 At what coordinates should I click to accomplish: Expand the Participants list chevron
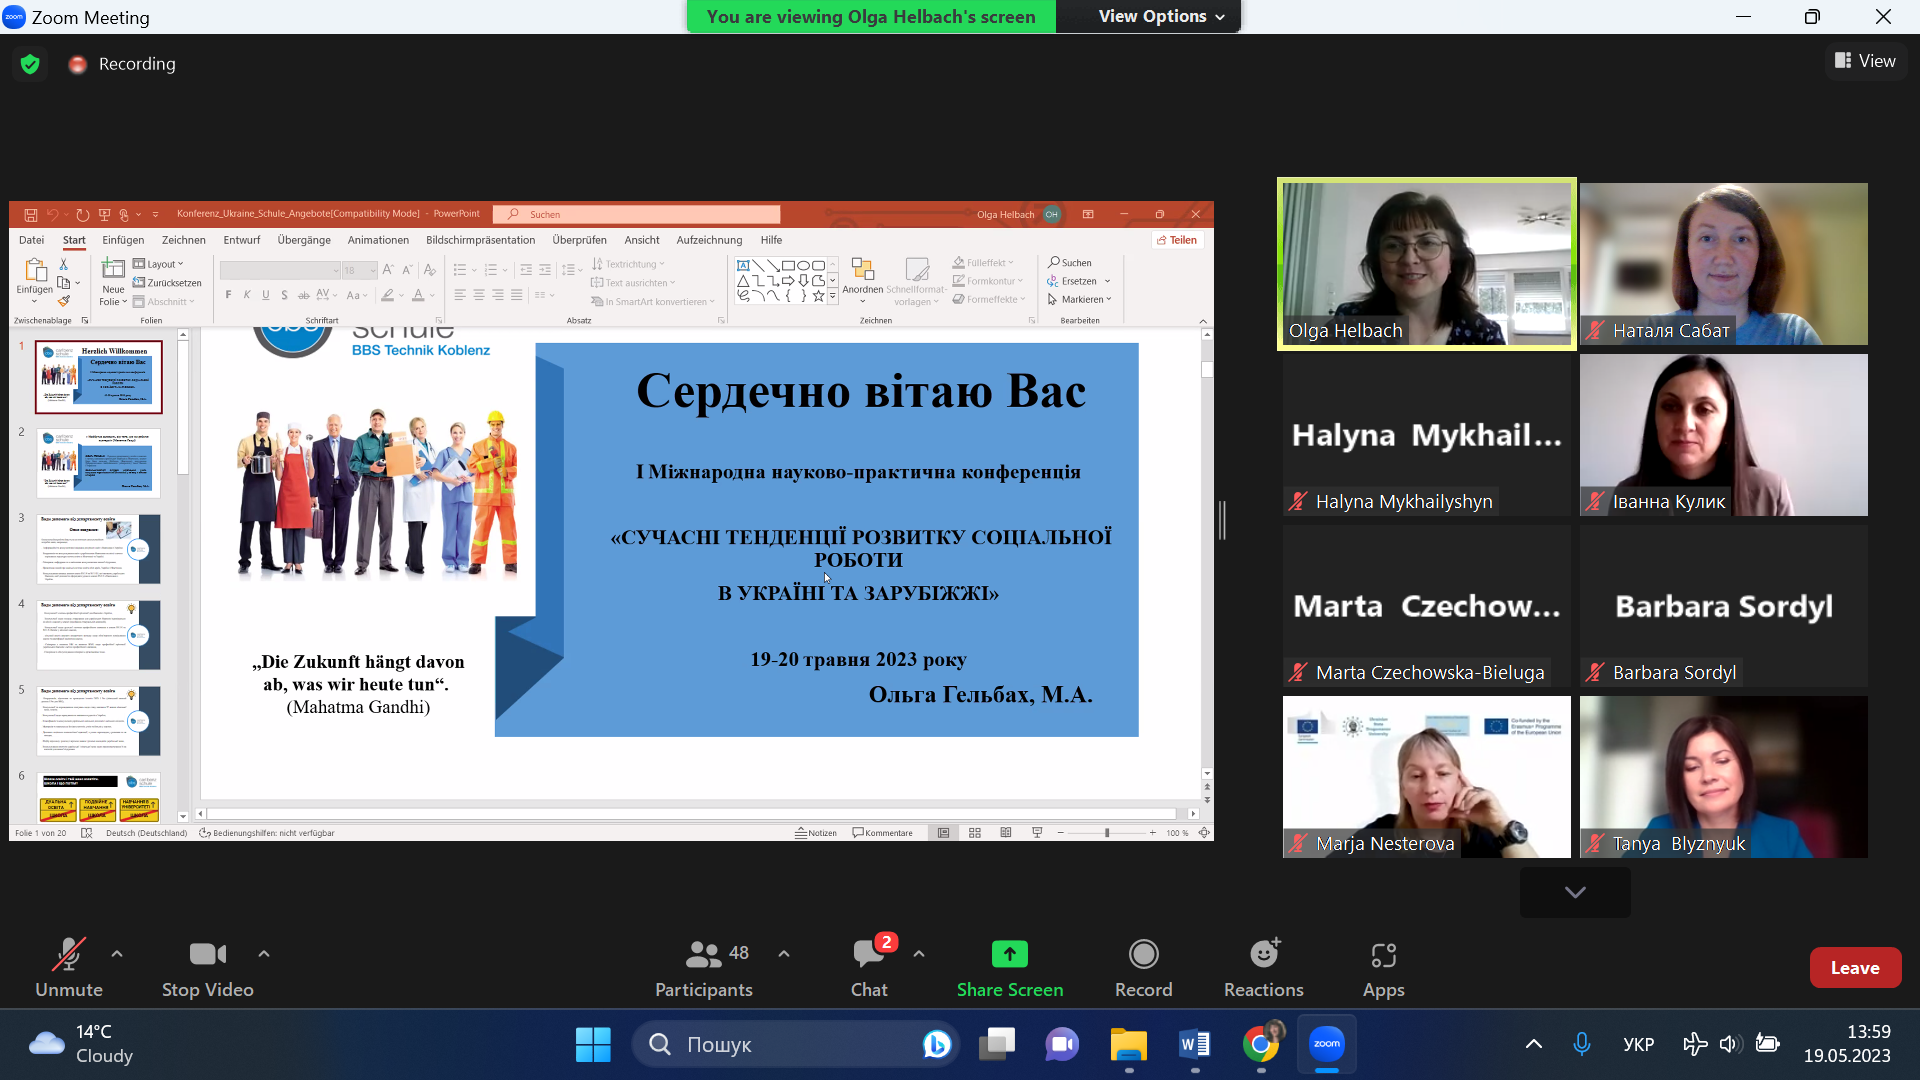coord(784,954)
